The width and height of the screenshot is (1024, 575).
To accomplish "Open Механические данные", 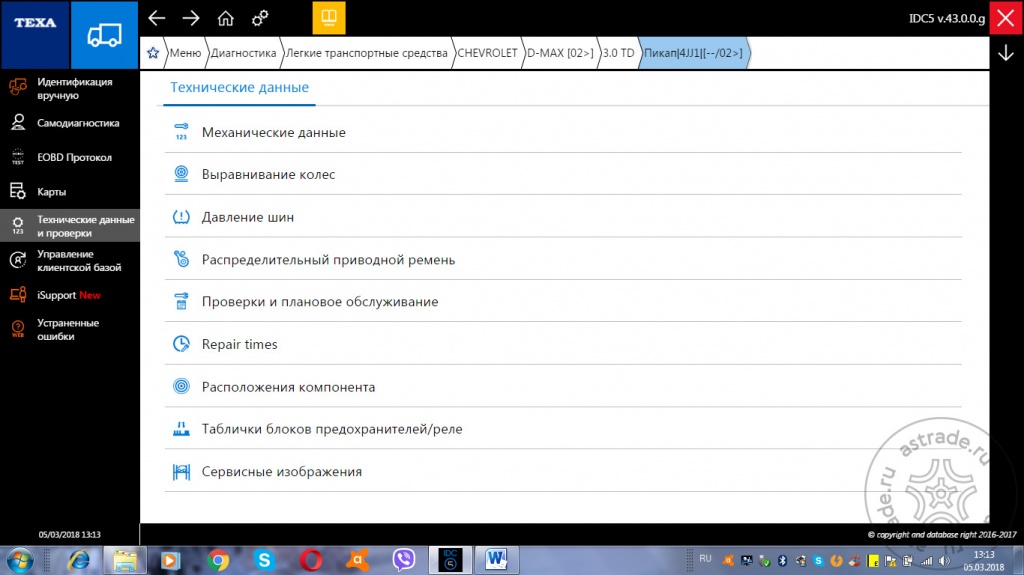I will [x=563, y=132].
